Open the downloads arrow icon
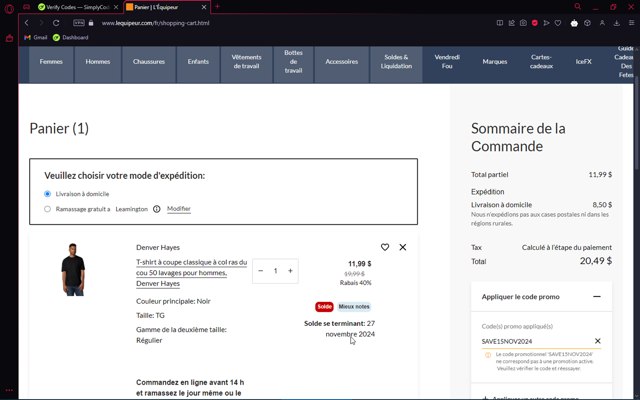The image size is (640, 400). click(617, 23)
